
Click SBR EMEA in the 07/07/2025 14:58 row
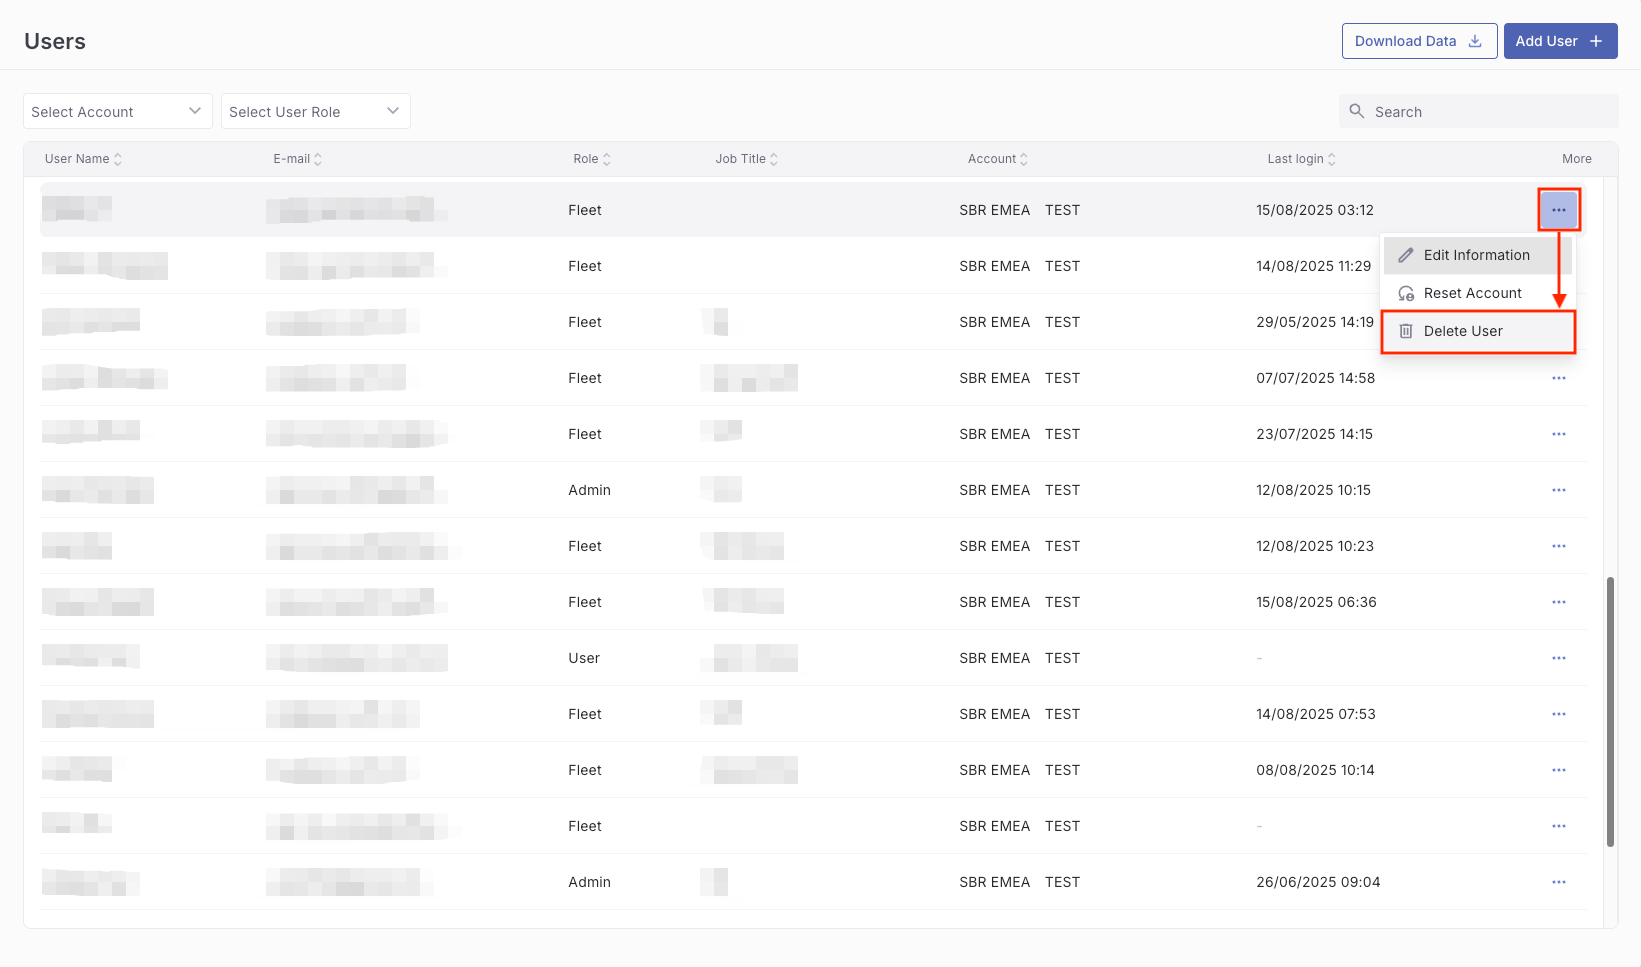click(x=994, y=378)
